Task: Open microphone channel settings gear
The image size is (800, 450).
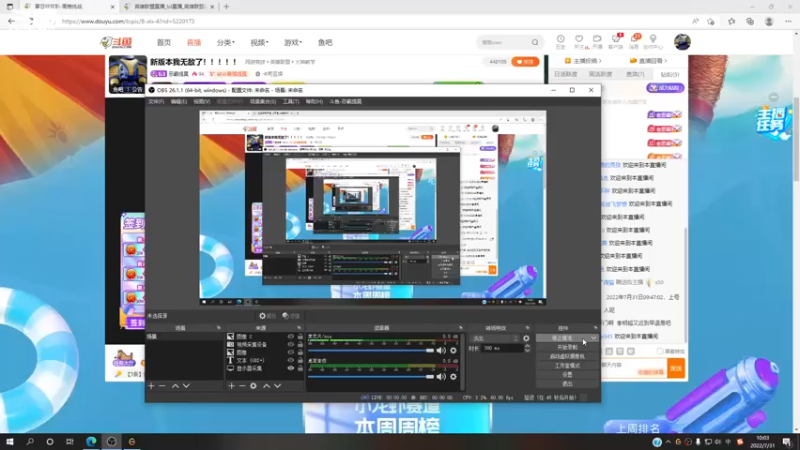Action: [x=453, y=351]
